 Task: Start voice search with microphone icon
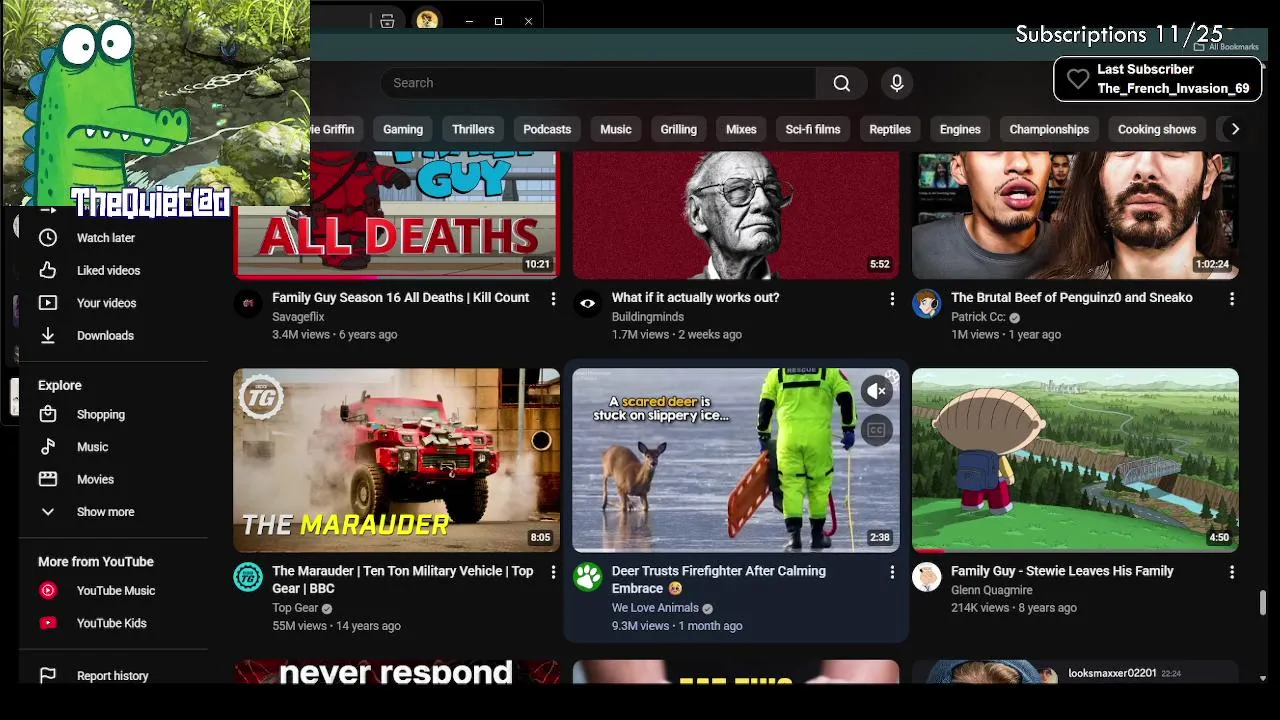897,83
